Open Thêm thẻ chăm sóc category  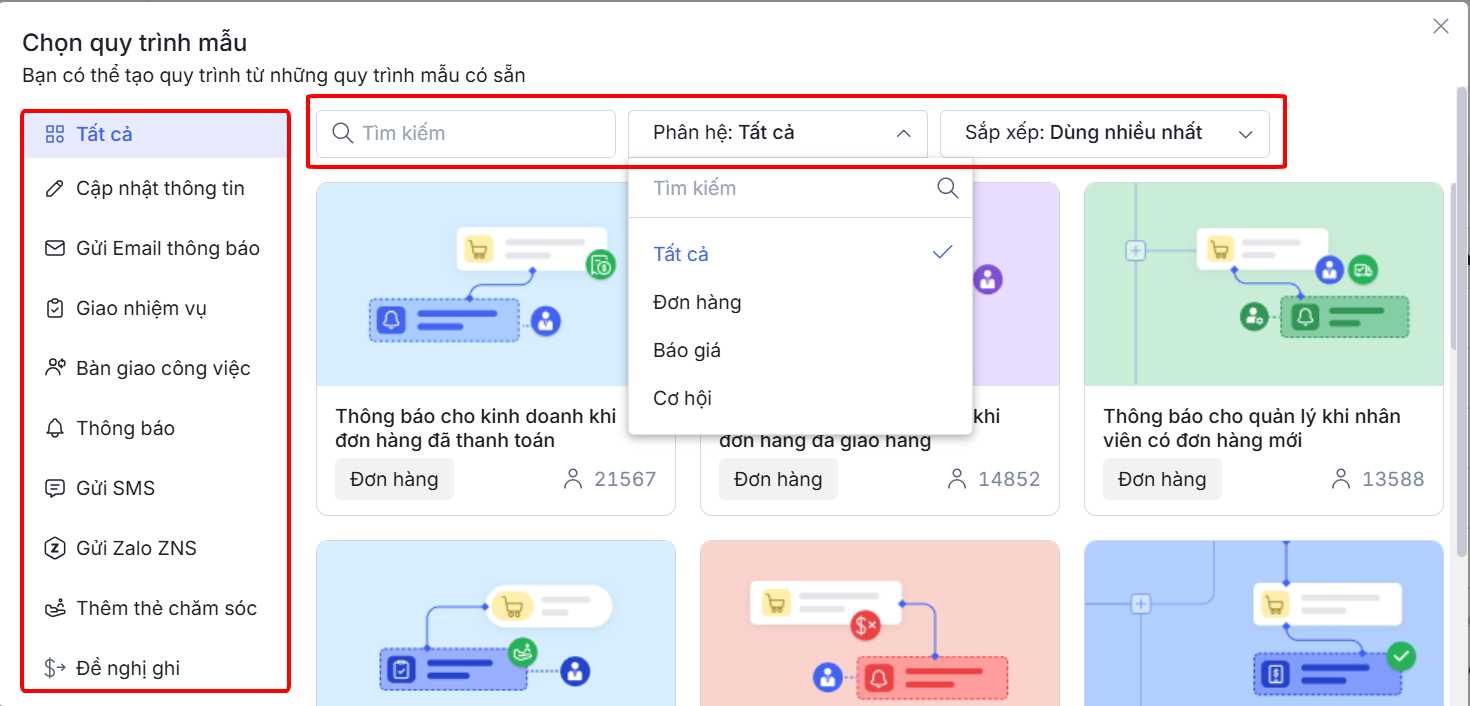point(166,608)
